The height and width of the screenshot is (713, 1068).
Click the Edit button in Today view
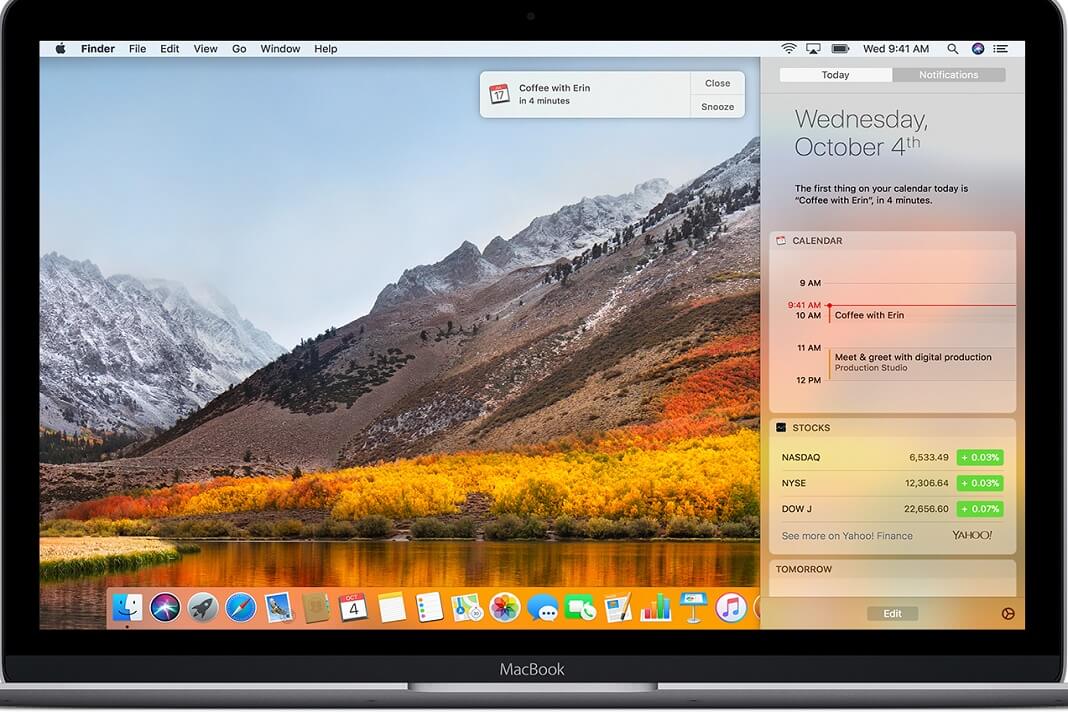click(x=892, y=614)
